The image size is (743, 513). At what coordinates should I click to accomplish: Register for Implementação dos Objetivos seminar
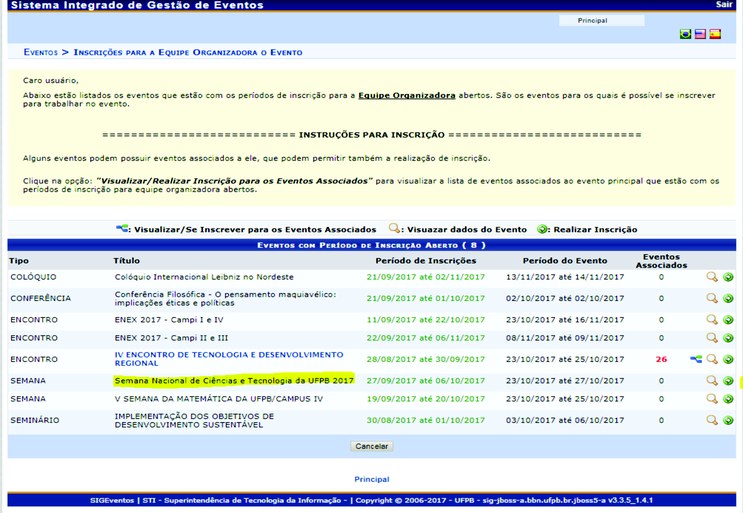pos(728,420)
